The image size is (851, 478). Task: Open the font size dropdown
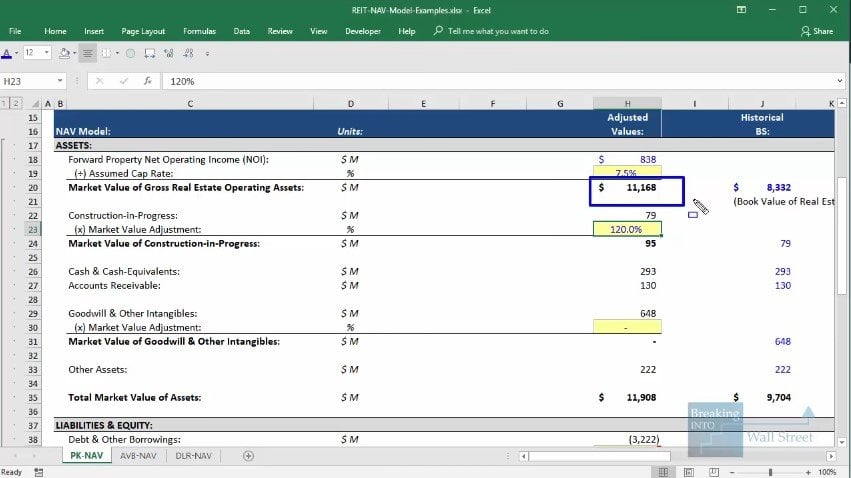pos(47,53)
